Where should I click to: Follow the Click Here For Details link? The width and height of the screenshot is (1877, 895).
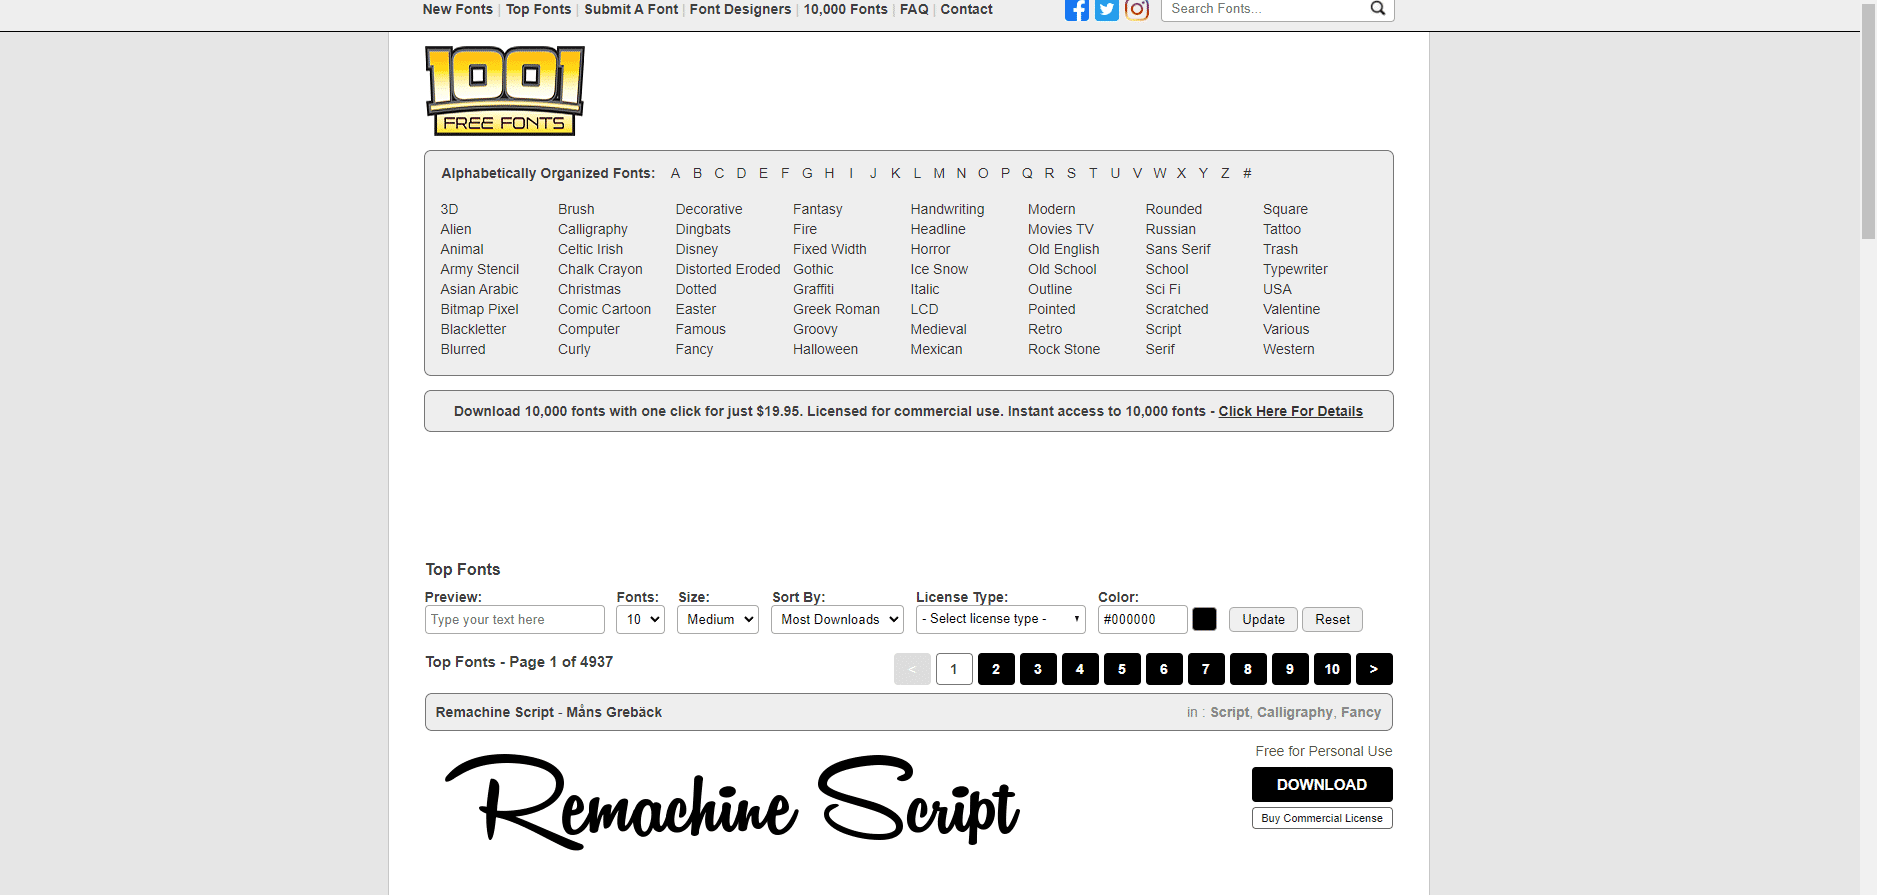(x=1290, y=411)
